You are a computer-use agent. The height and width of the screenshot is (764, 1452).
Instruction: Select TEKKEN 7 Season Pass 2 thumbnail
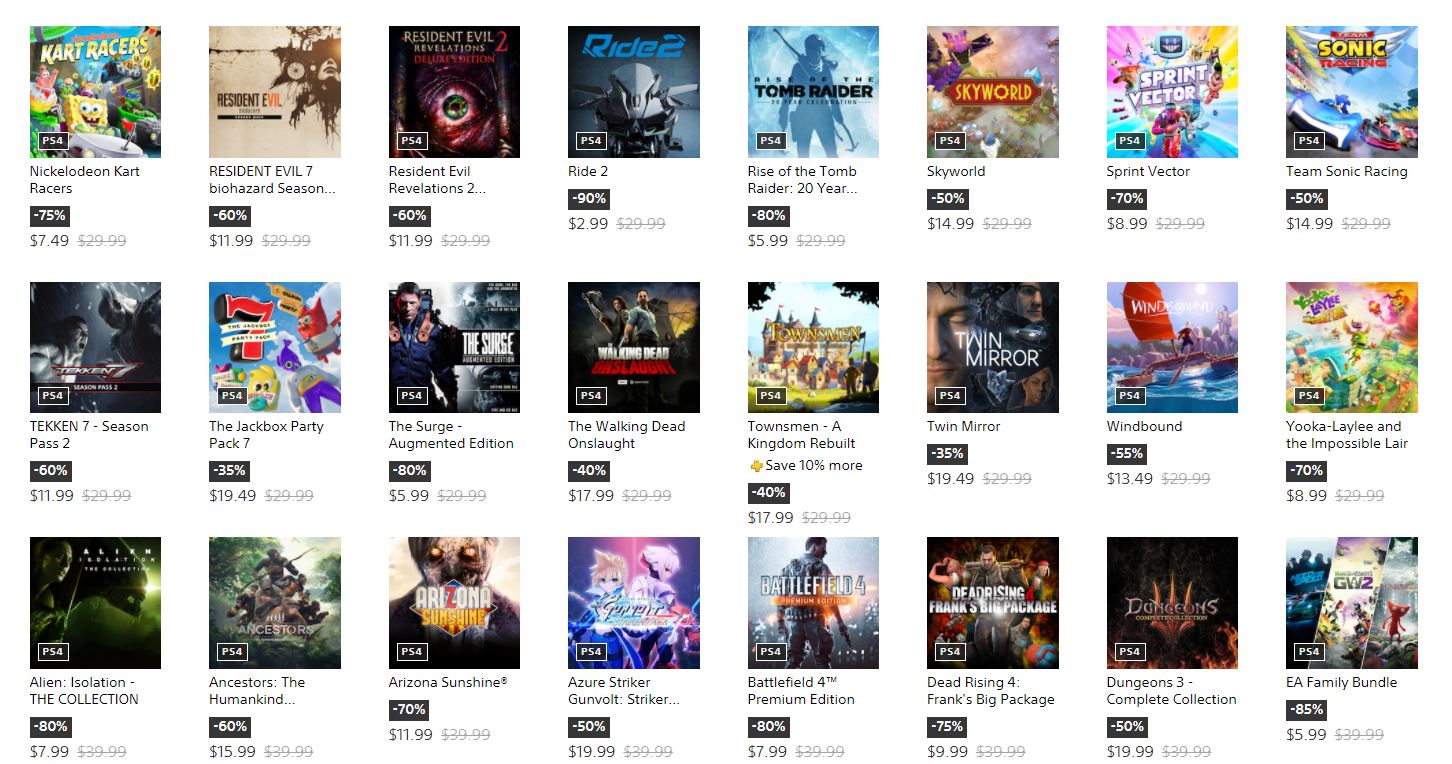pos(95,347)
